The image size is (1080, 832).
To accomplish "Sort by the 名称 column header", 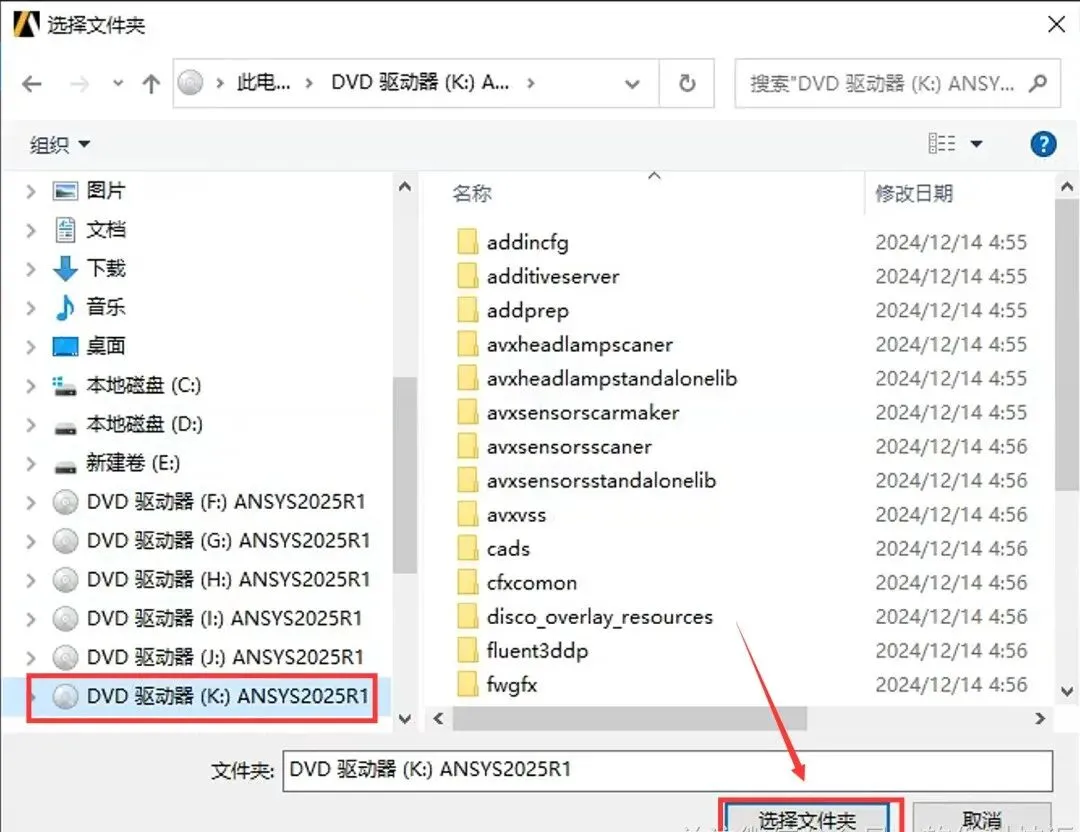I will (x=472, y=194).
